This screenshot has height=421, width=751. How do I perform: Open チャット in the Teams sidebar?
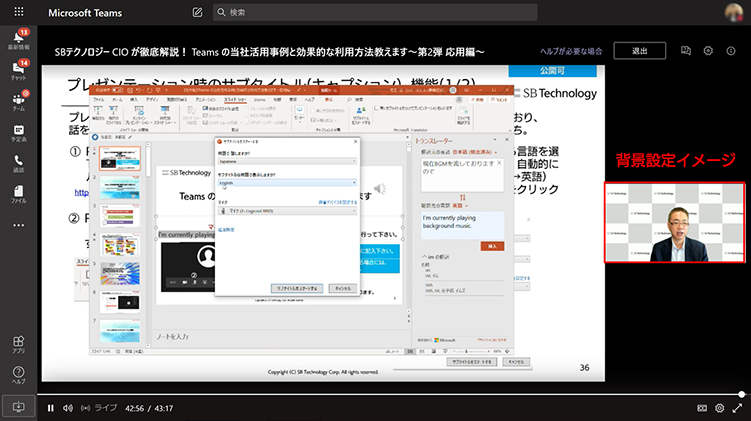(19, 71)
